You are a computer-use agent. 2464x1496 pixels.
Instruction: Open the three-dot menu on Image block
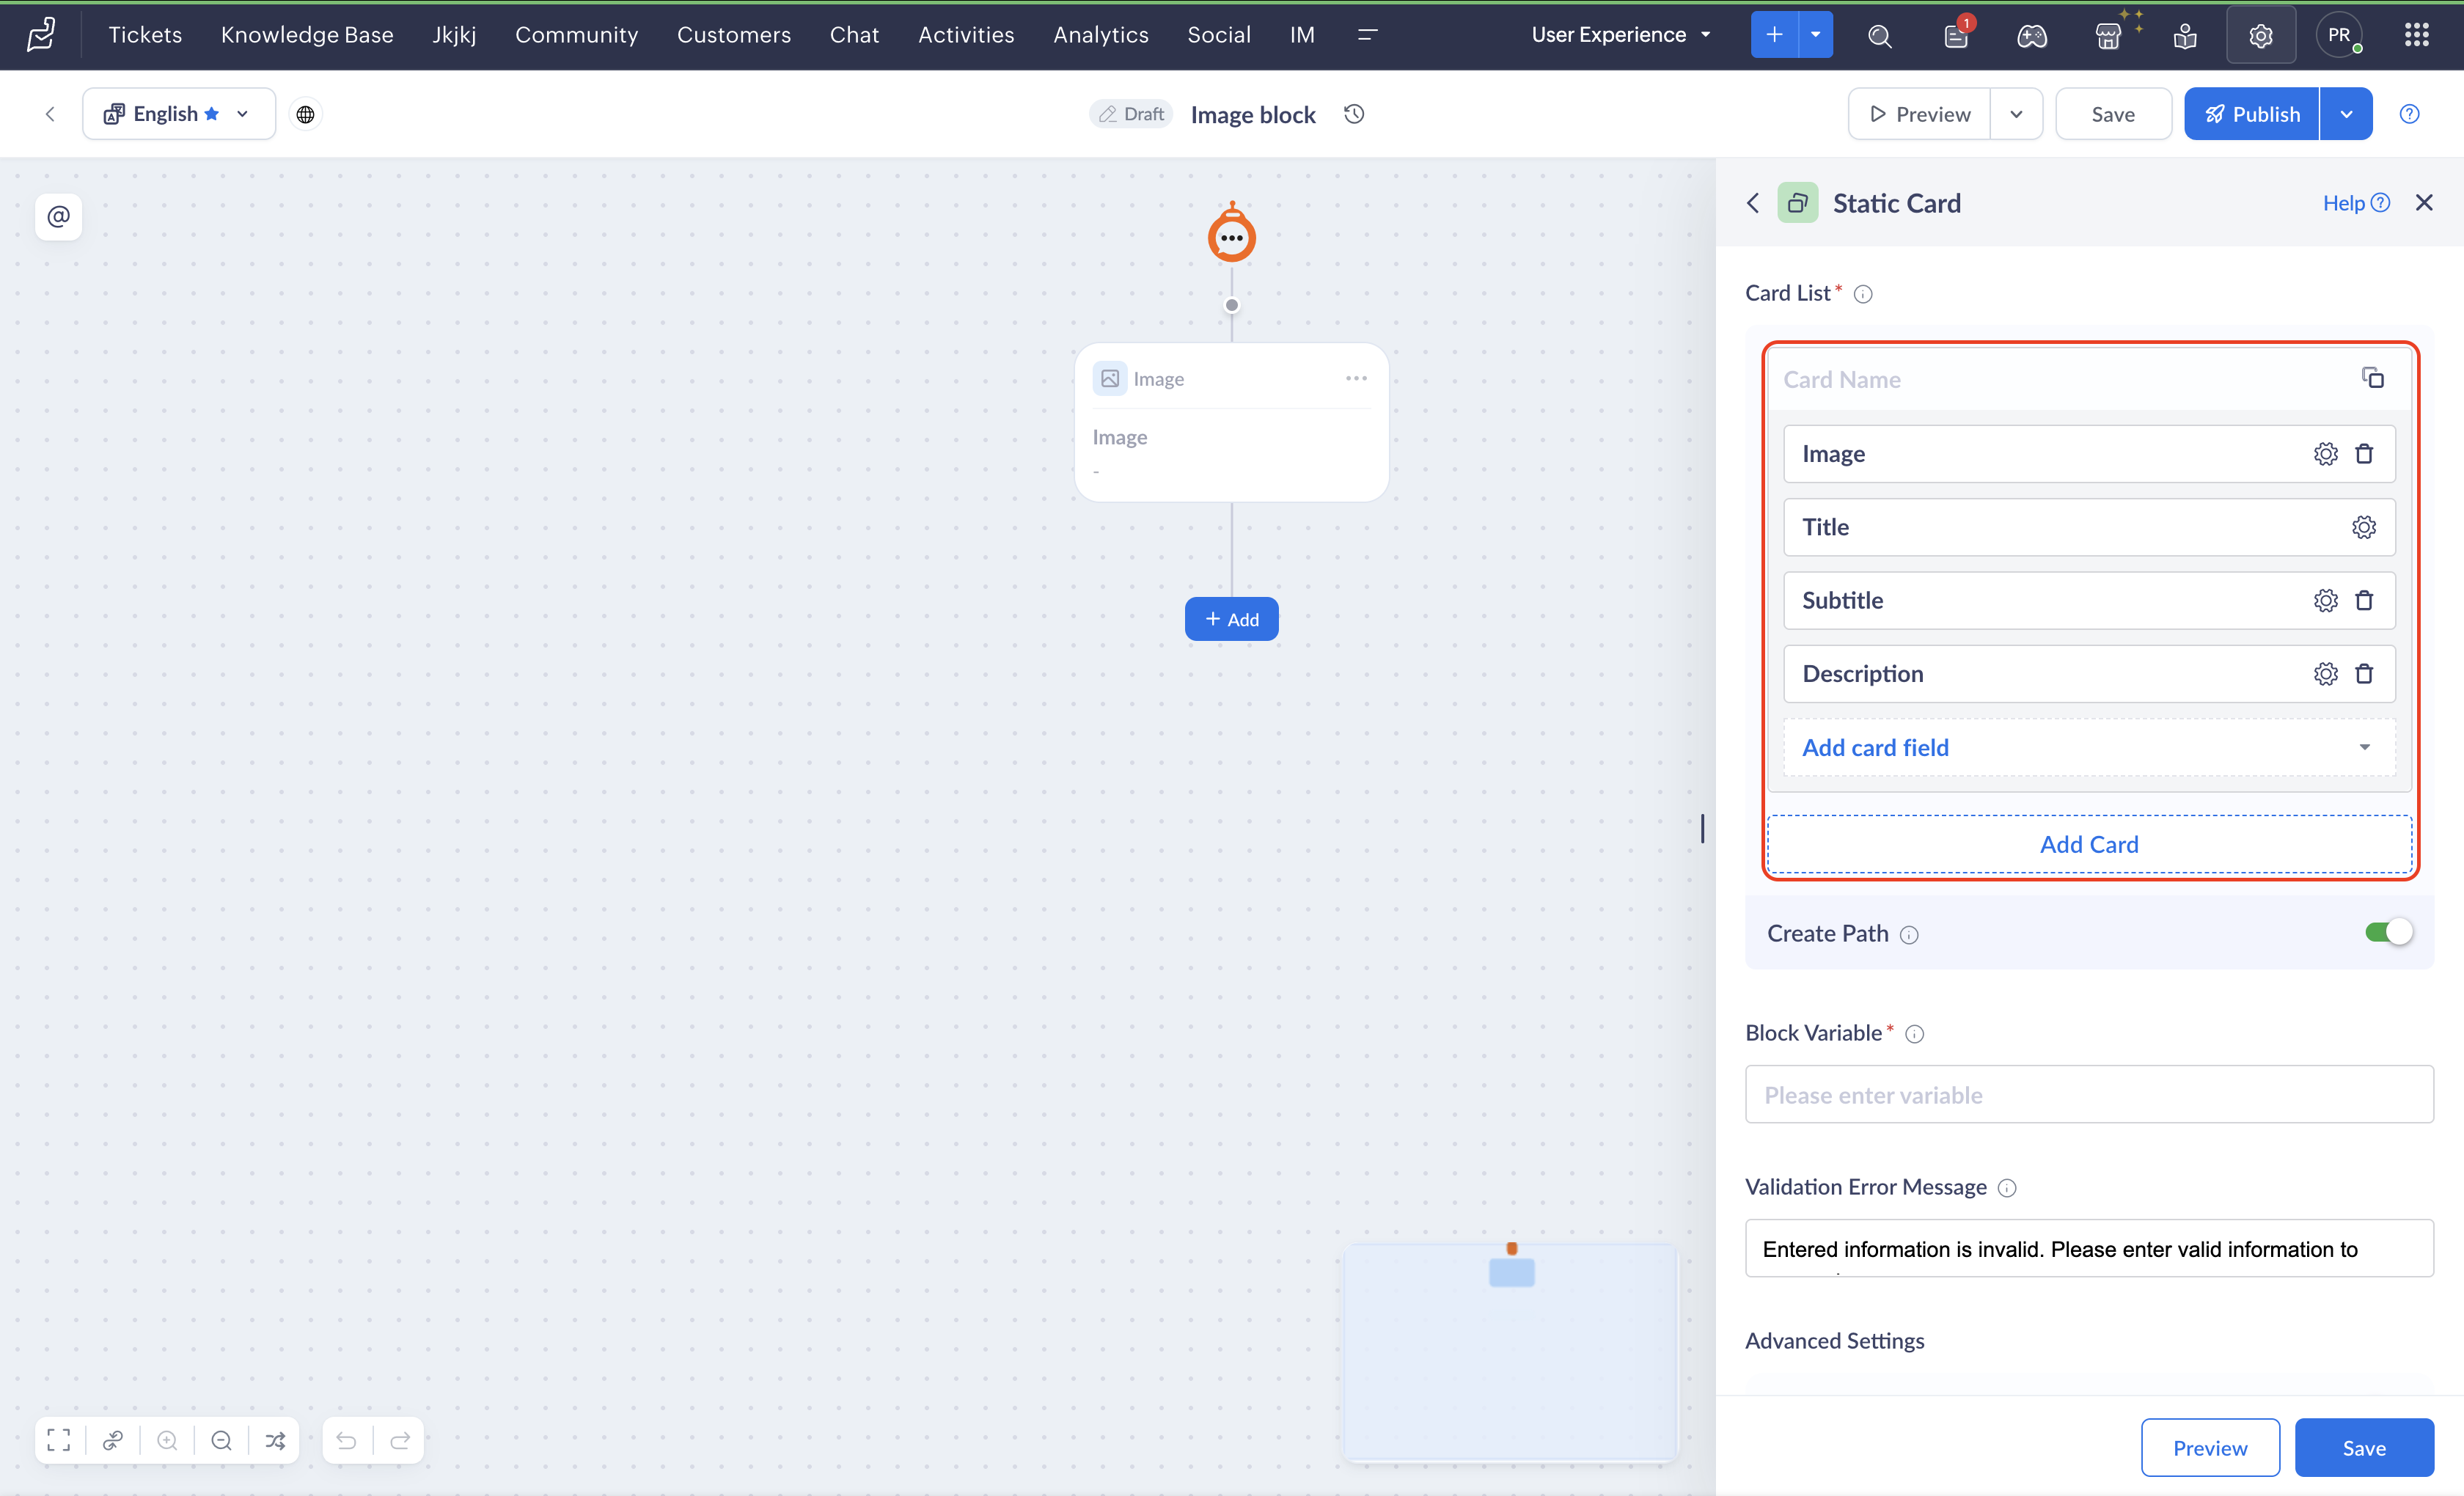[1356, 378]
